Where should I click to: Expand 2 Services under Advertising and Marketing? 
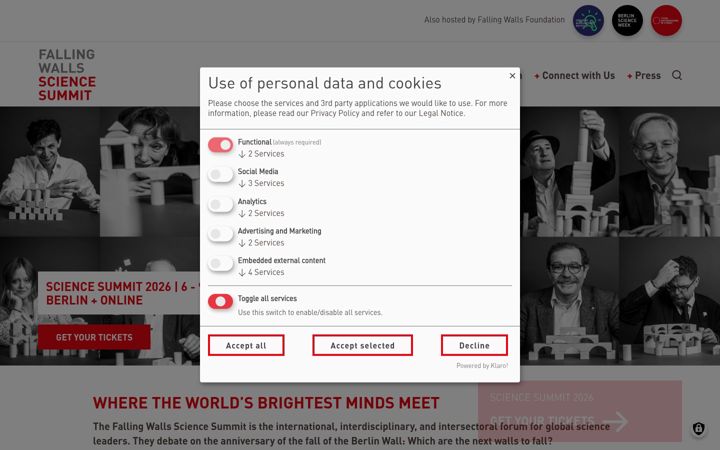(x=261, y=242)
